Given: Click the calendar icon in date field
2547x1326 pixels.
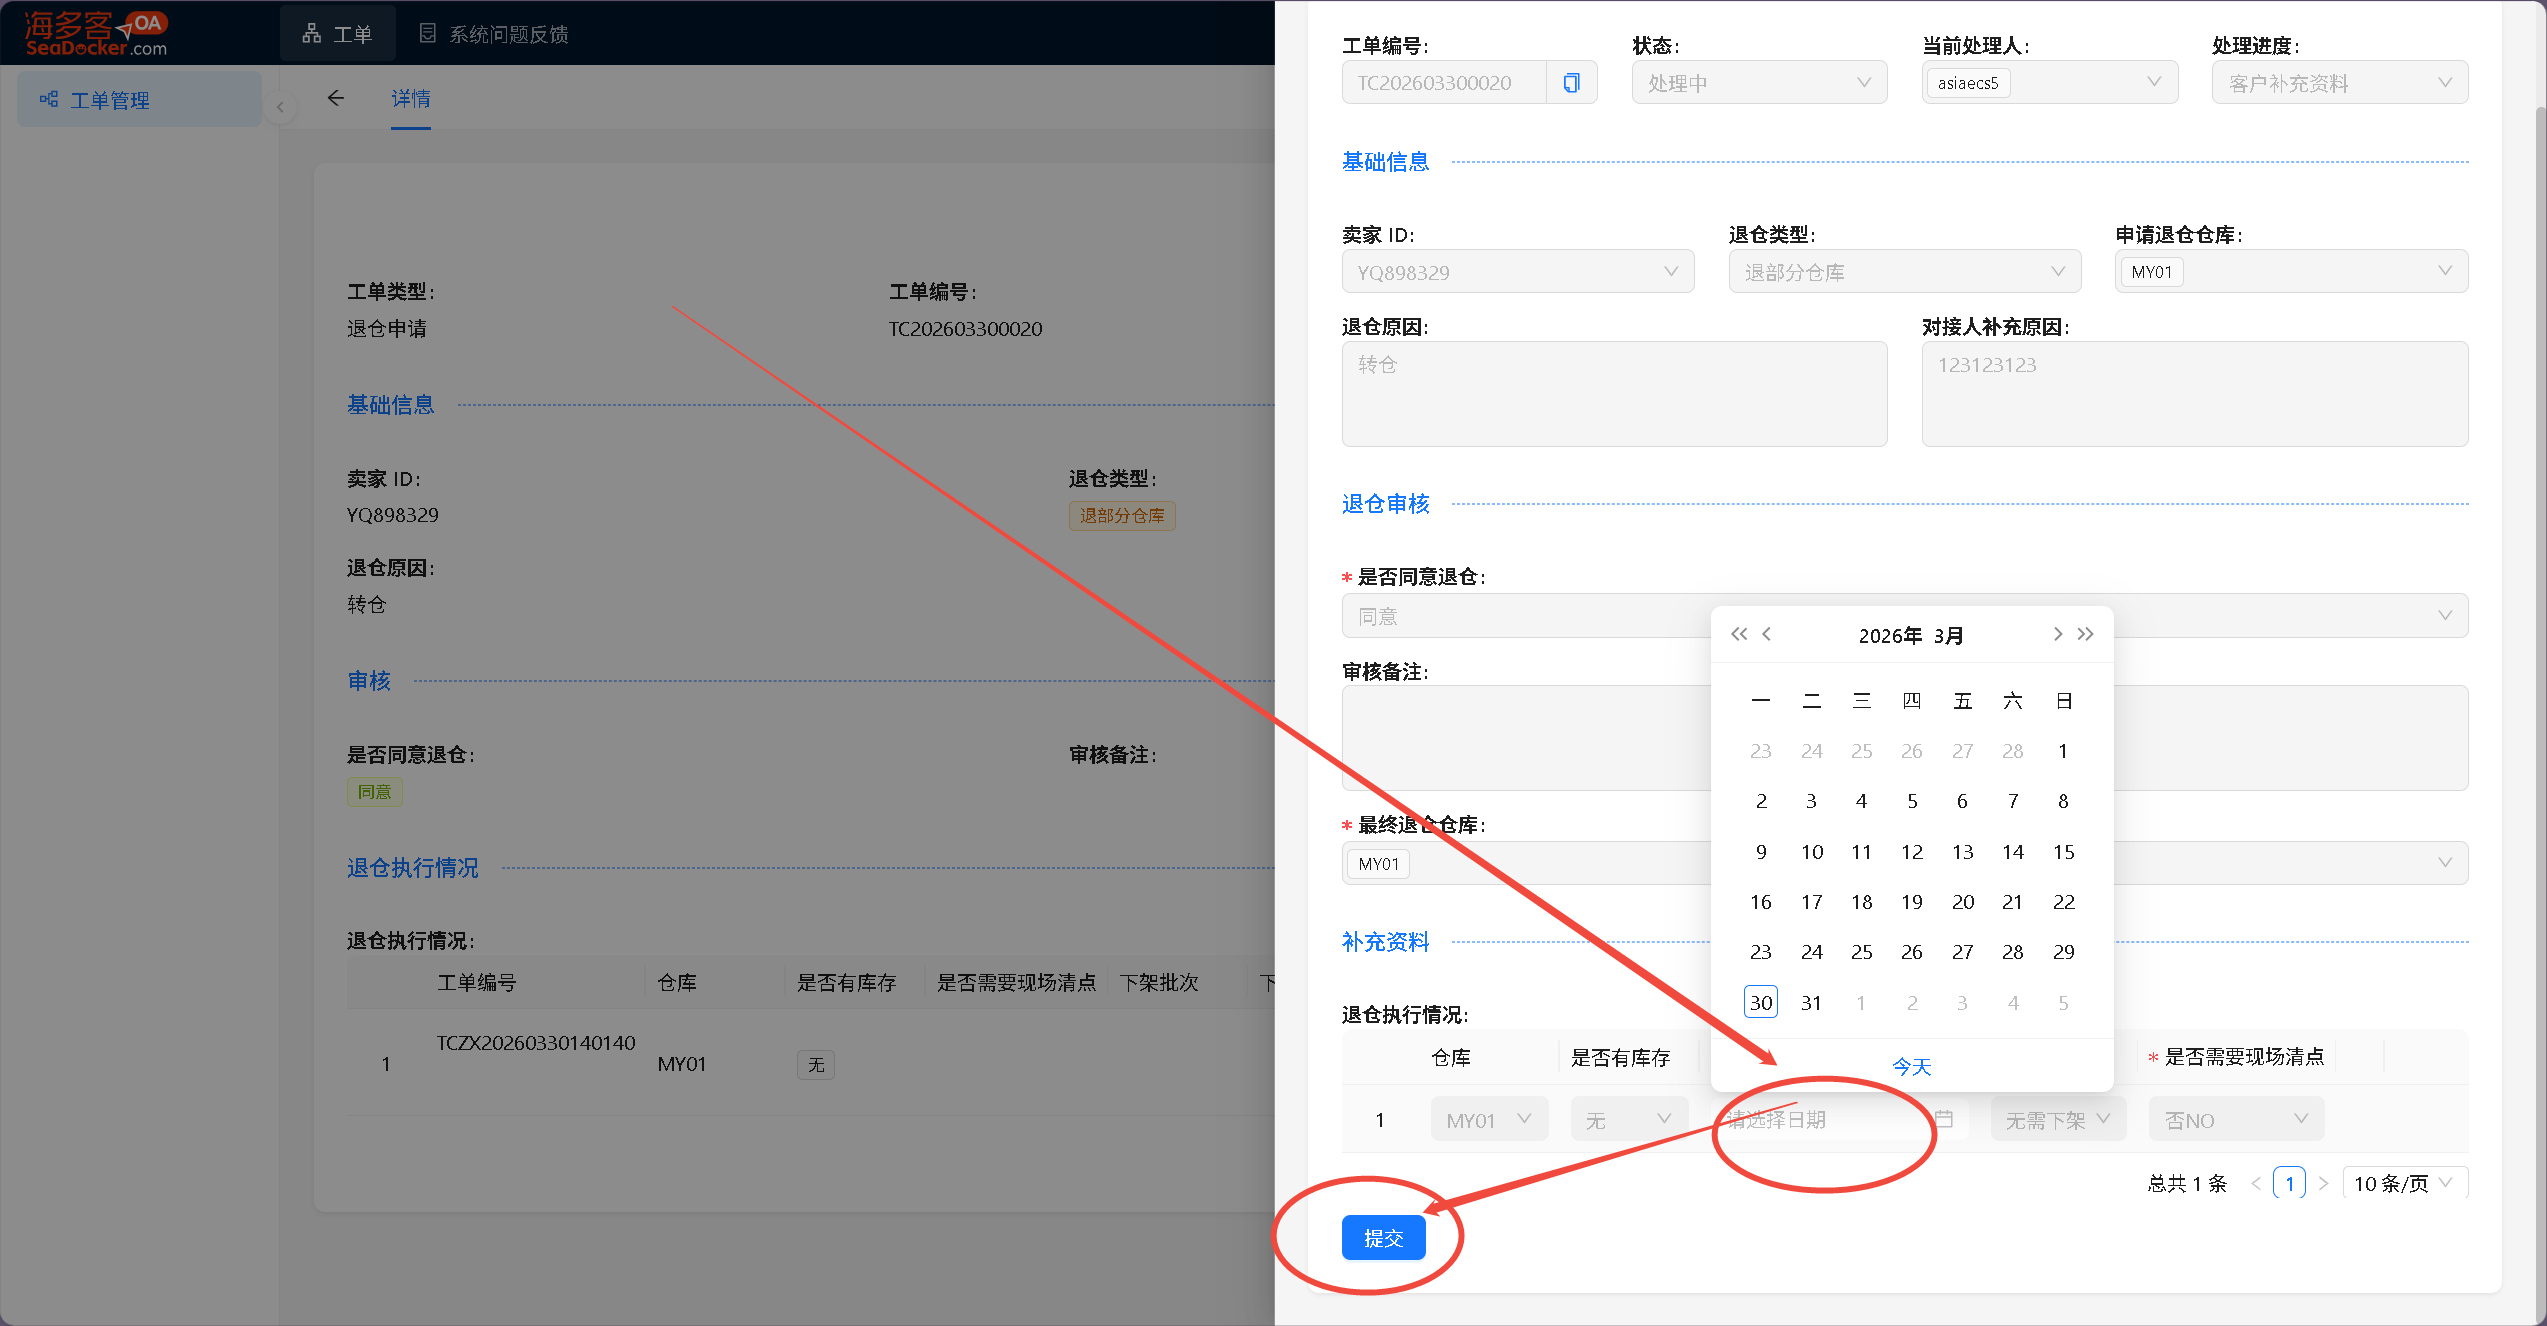Looking at the screenshot, I should tap(1944, 1119).
